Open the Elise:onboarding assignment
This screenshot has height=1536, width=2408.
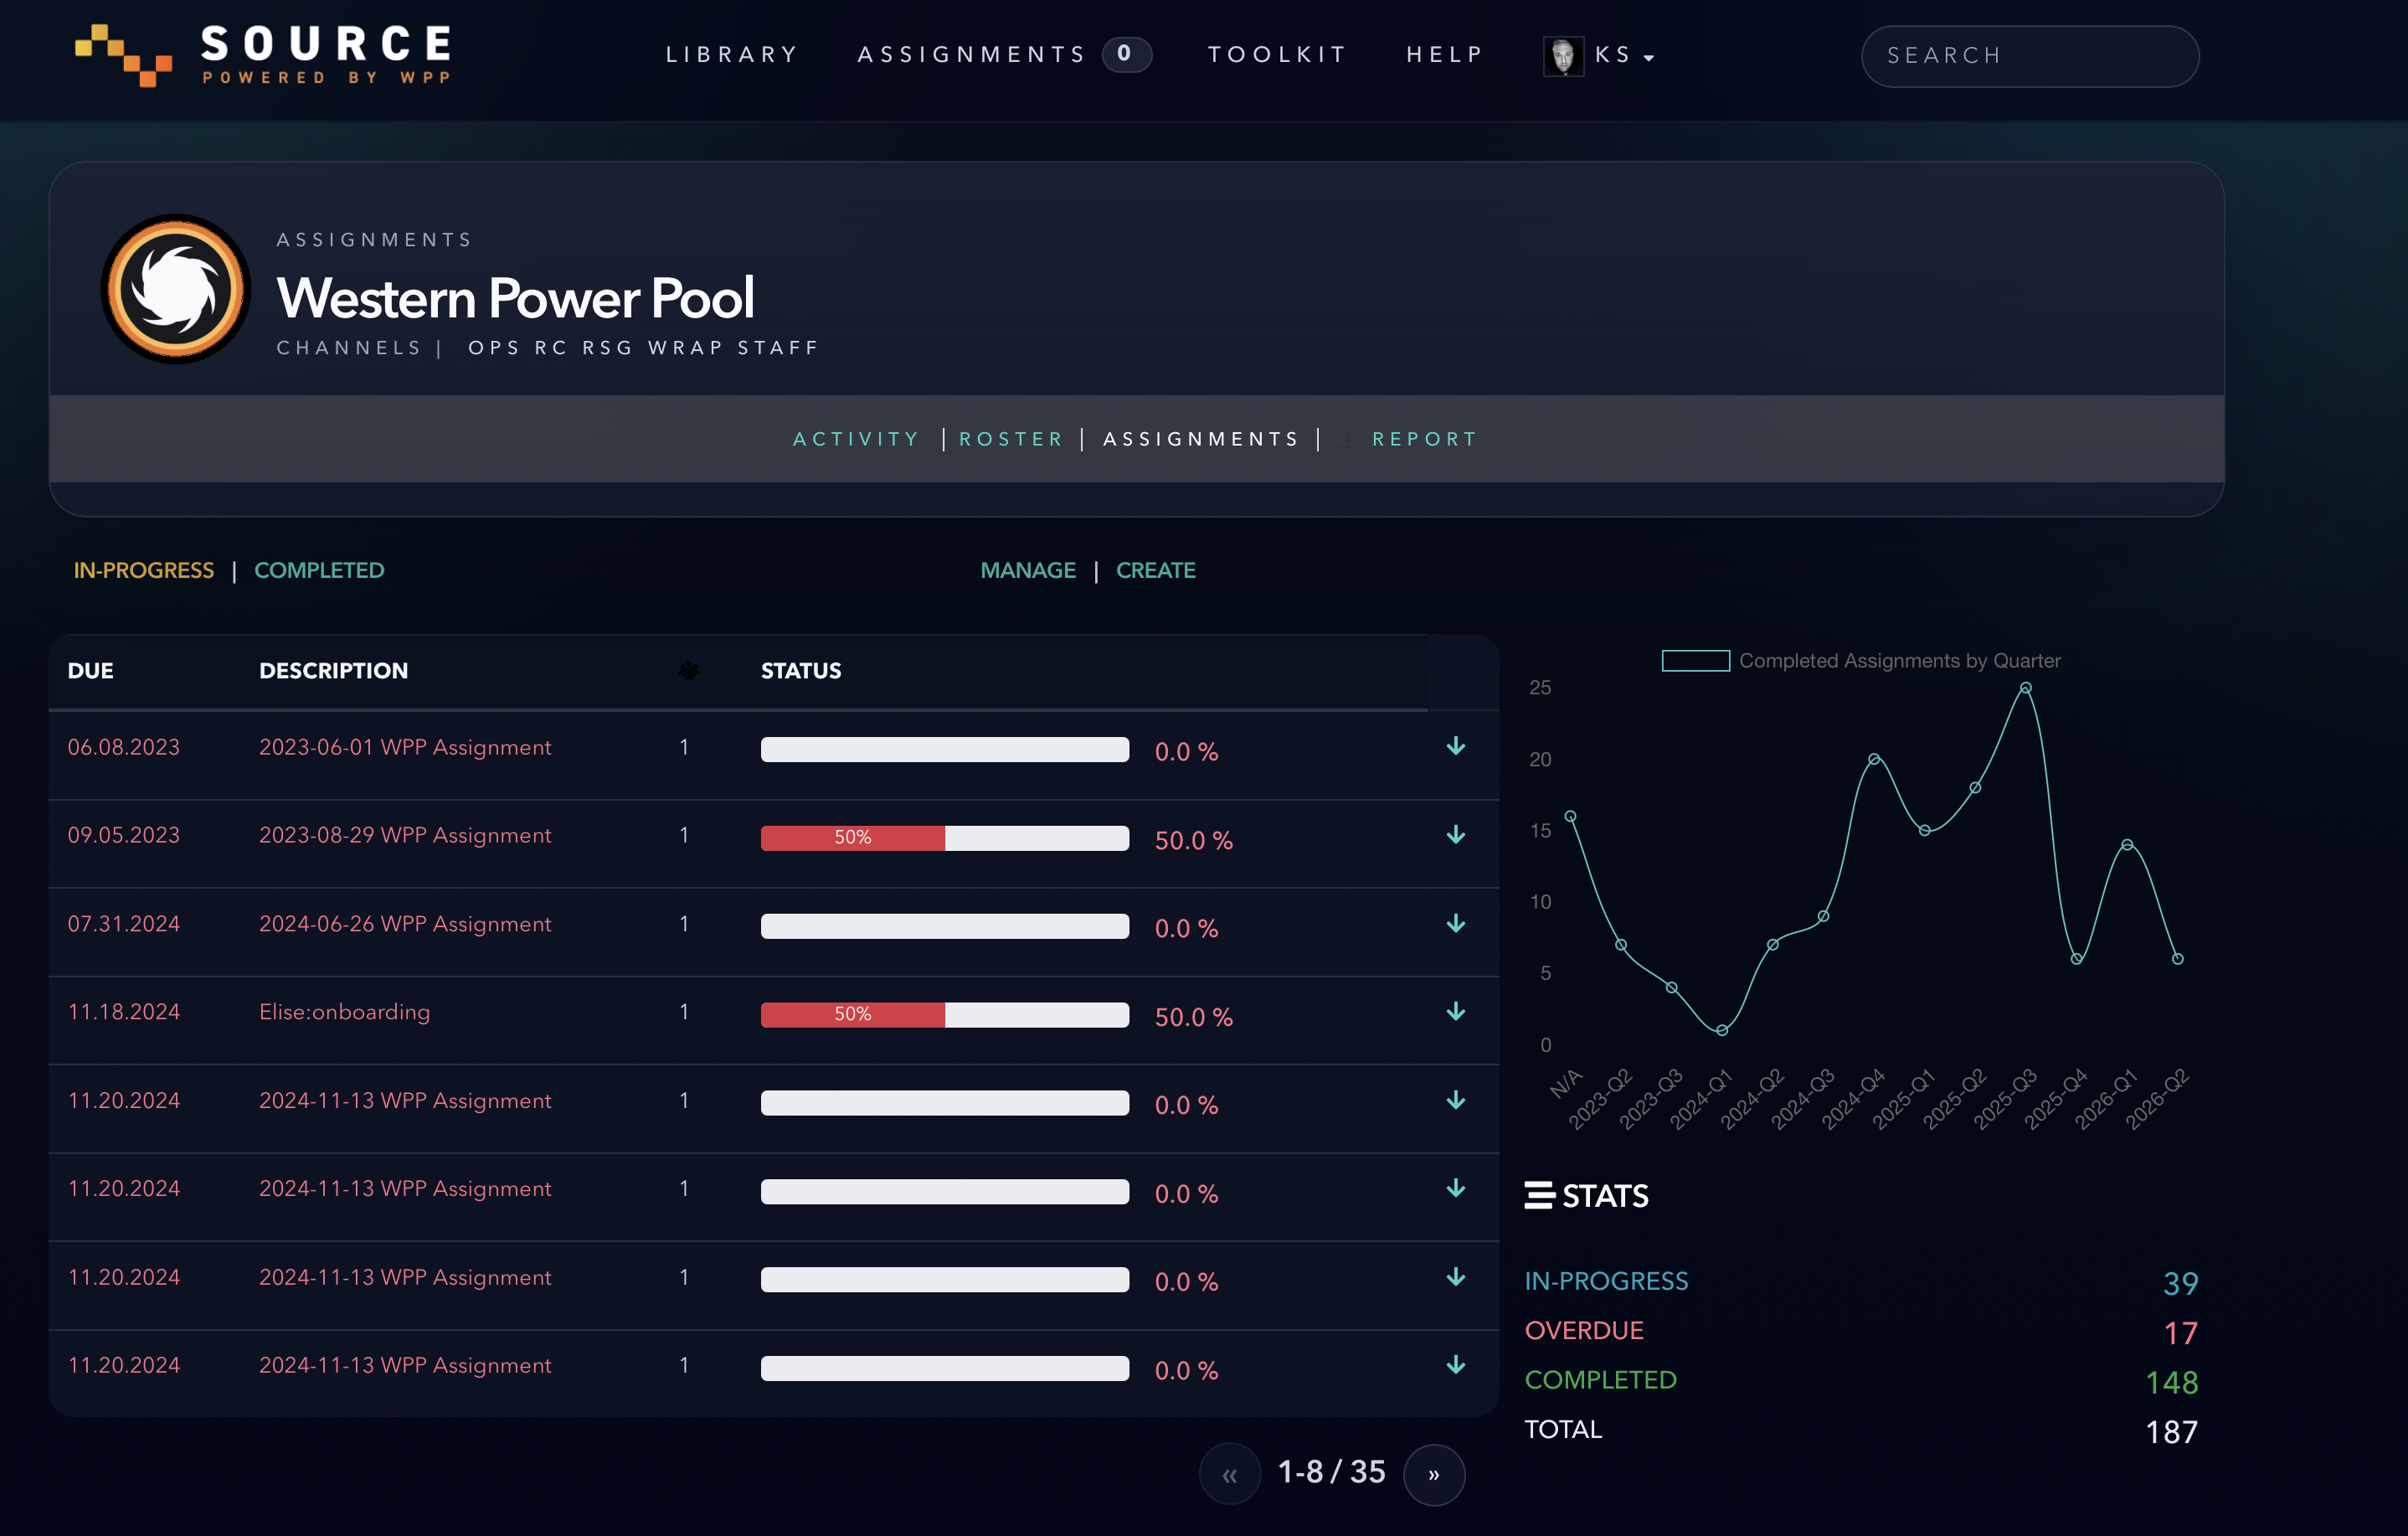[x=345, y=1012]
